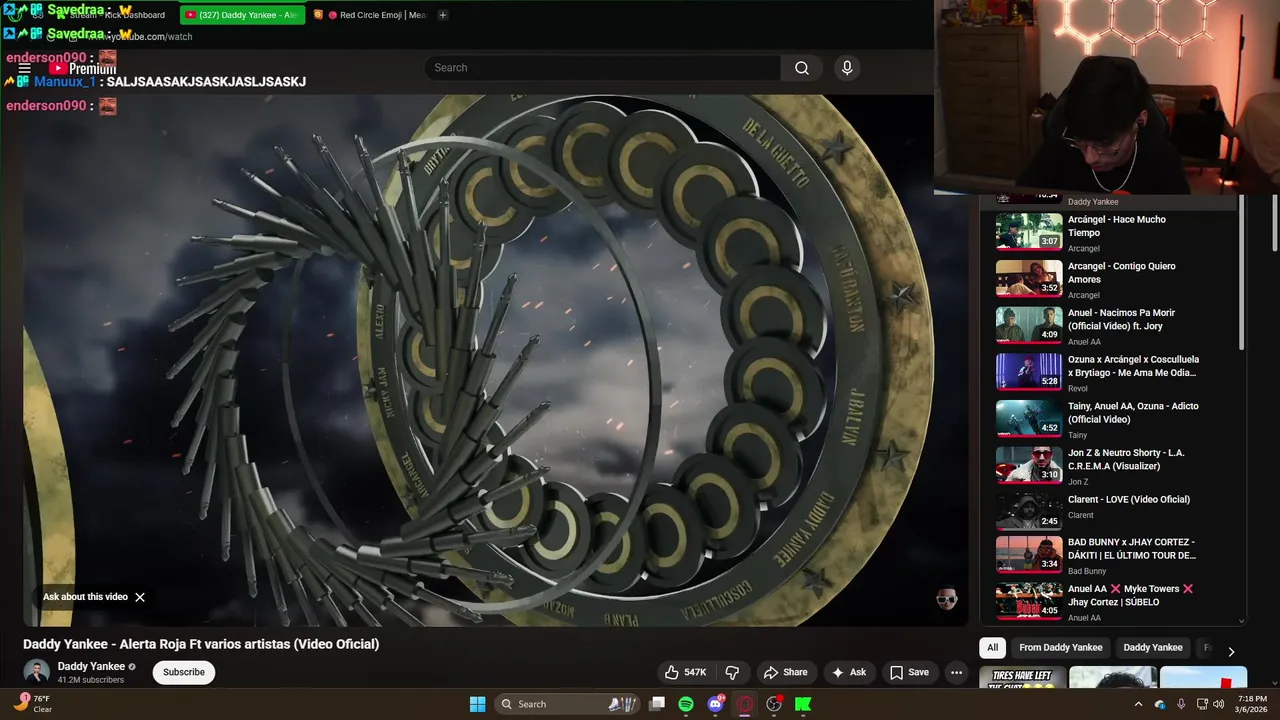Share the video via Share button
Viewport: 1280px width, 720px height.
pyautogui.click(x=785, y=672)
